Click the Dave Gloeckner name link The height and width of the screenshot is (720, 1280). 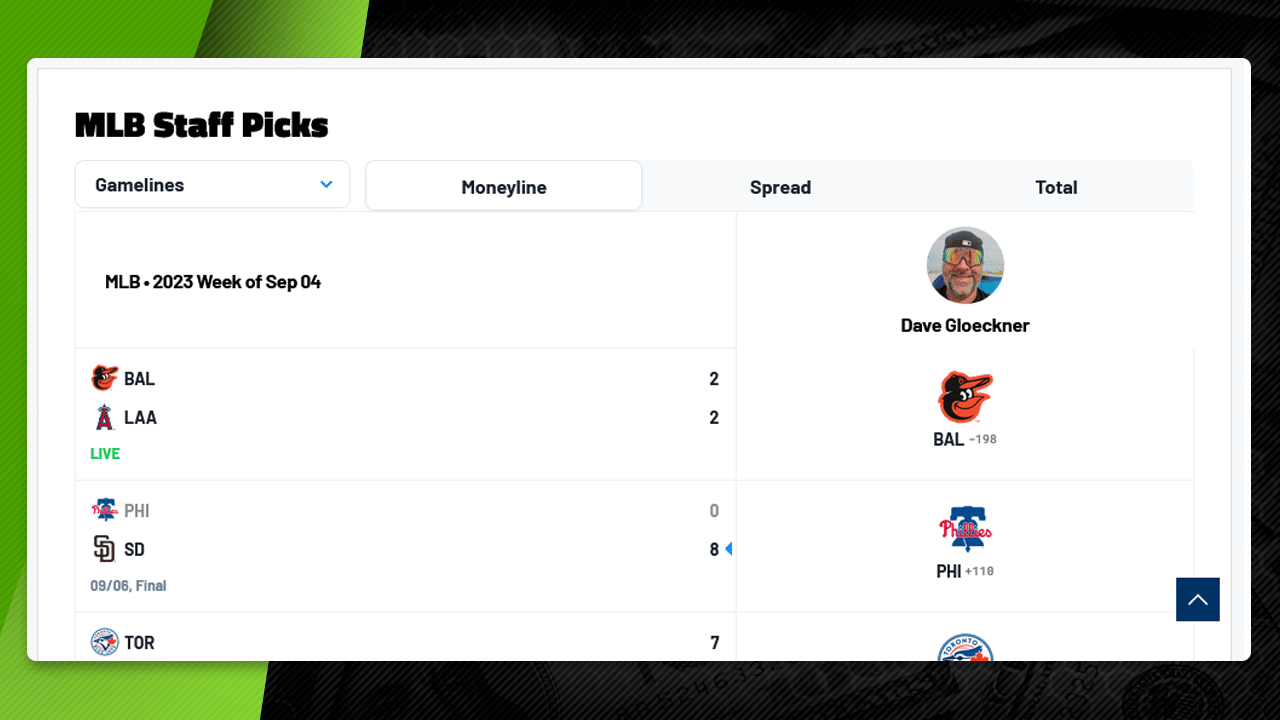[x=965, y=325]
